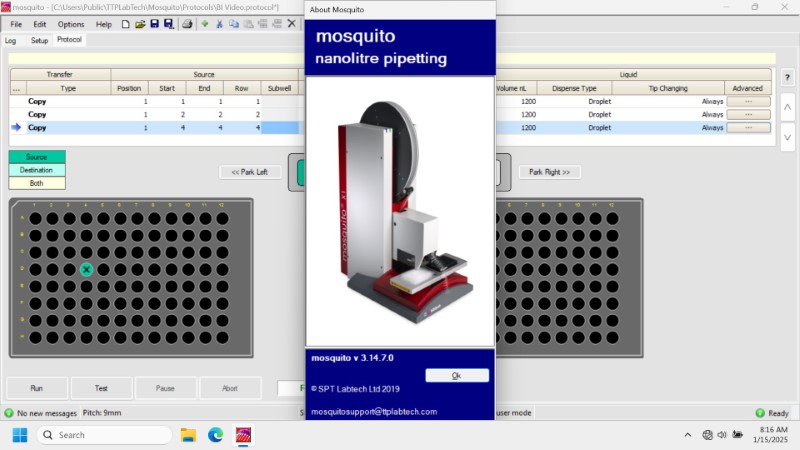Print the protocol using the printer icon
Image resolution: width=800 pixels, height=450 pixels.
tap(187, 24)
